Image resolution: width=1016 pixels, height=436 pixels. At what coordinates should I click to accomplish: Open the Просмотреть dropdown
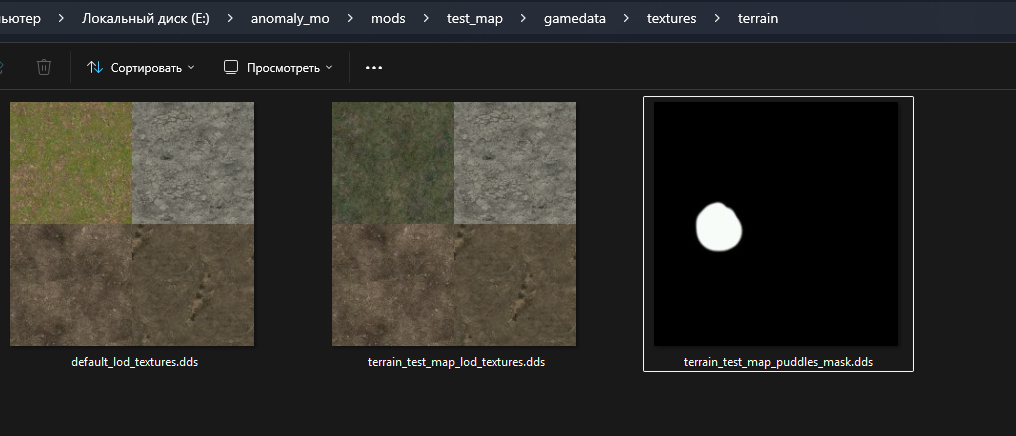point(278,67)
